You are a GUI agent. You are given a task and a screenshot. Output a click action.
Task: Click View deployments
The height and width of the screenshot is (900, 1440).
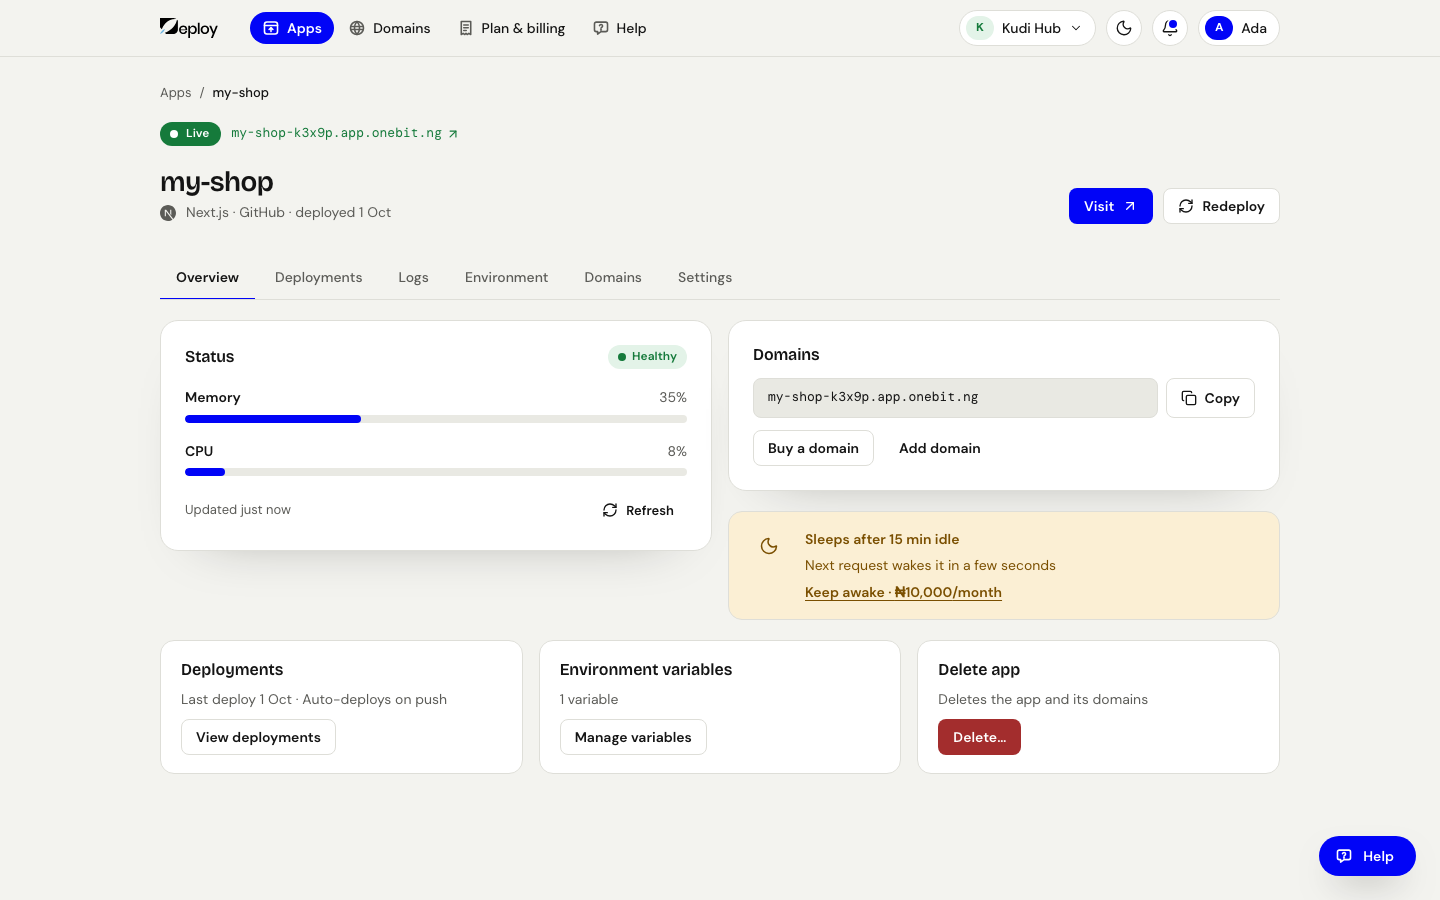click(258, 737)
